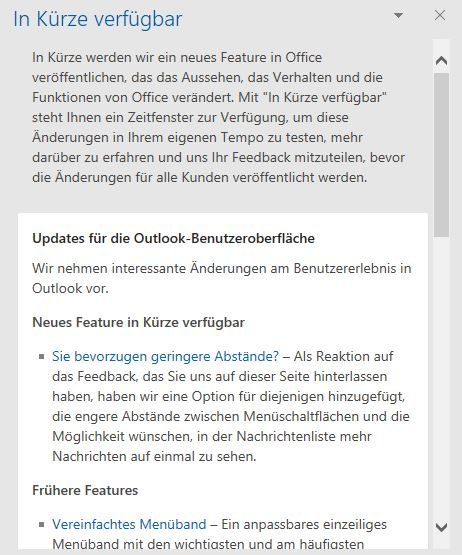Open the Sie bevorzugen geringere Abstände link

(x=165, y=356)
